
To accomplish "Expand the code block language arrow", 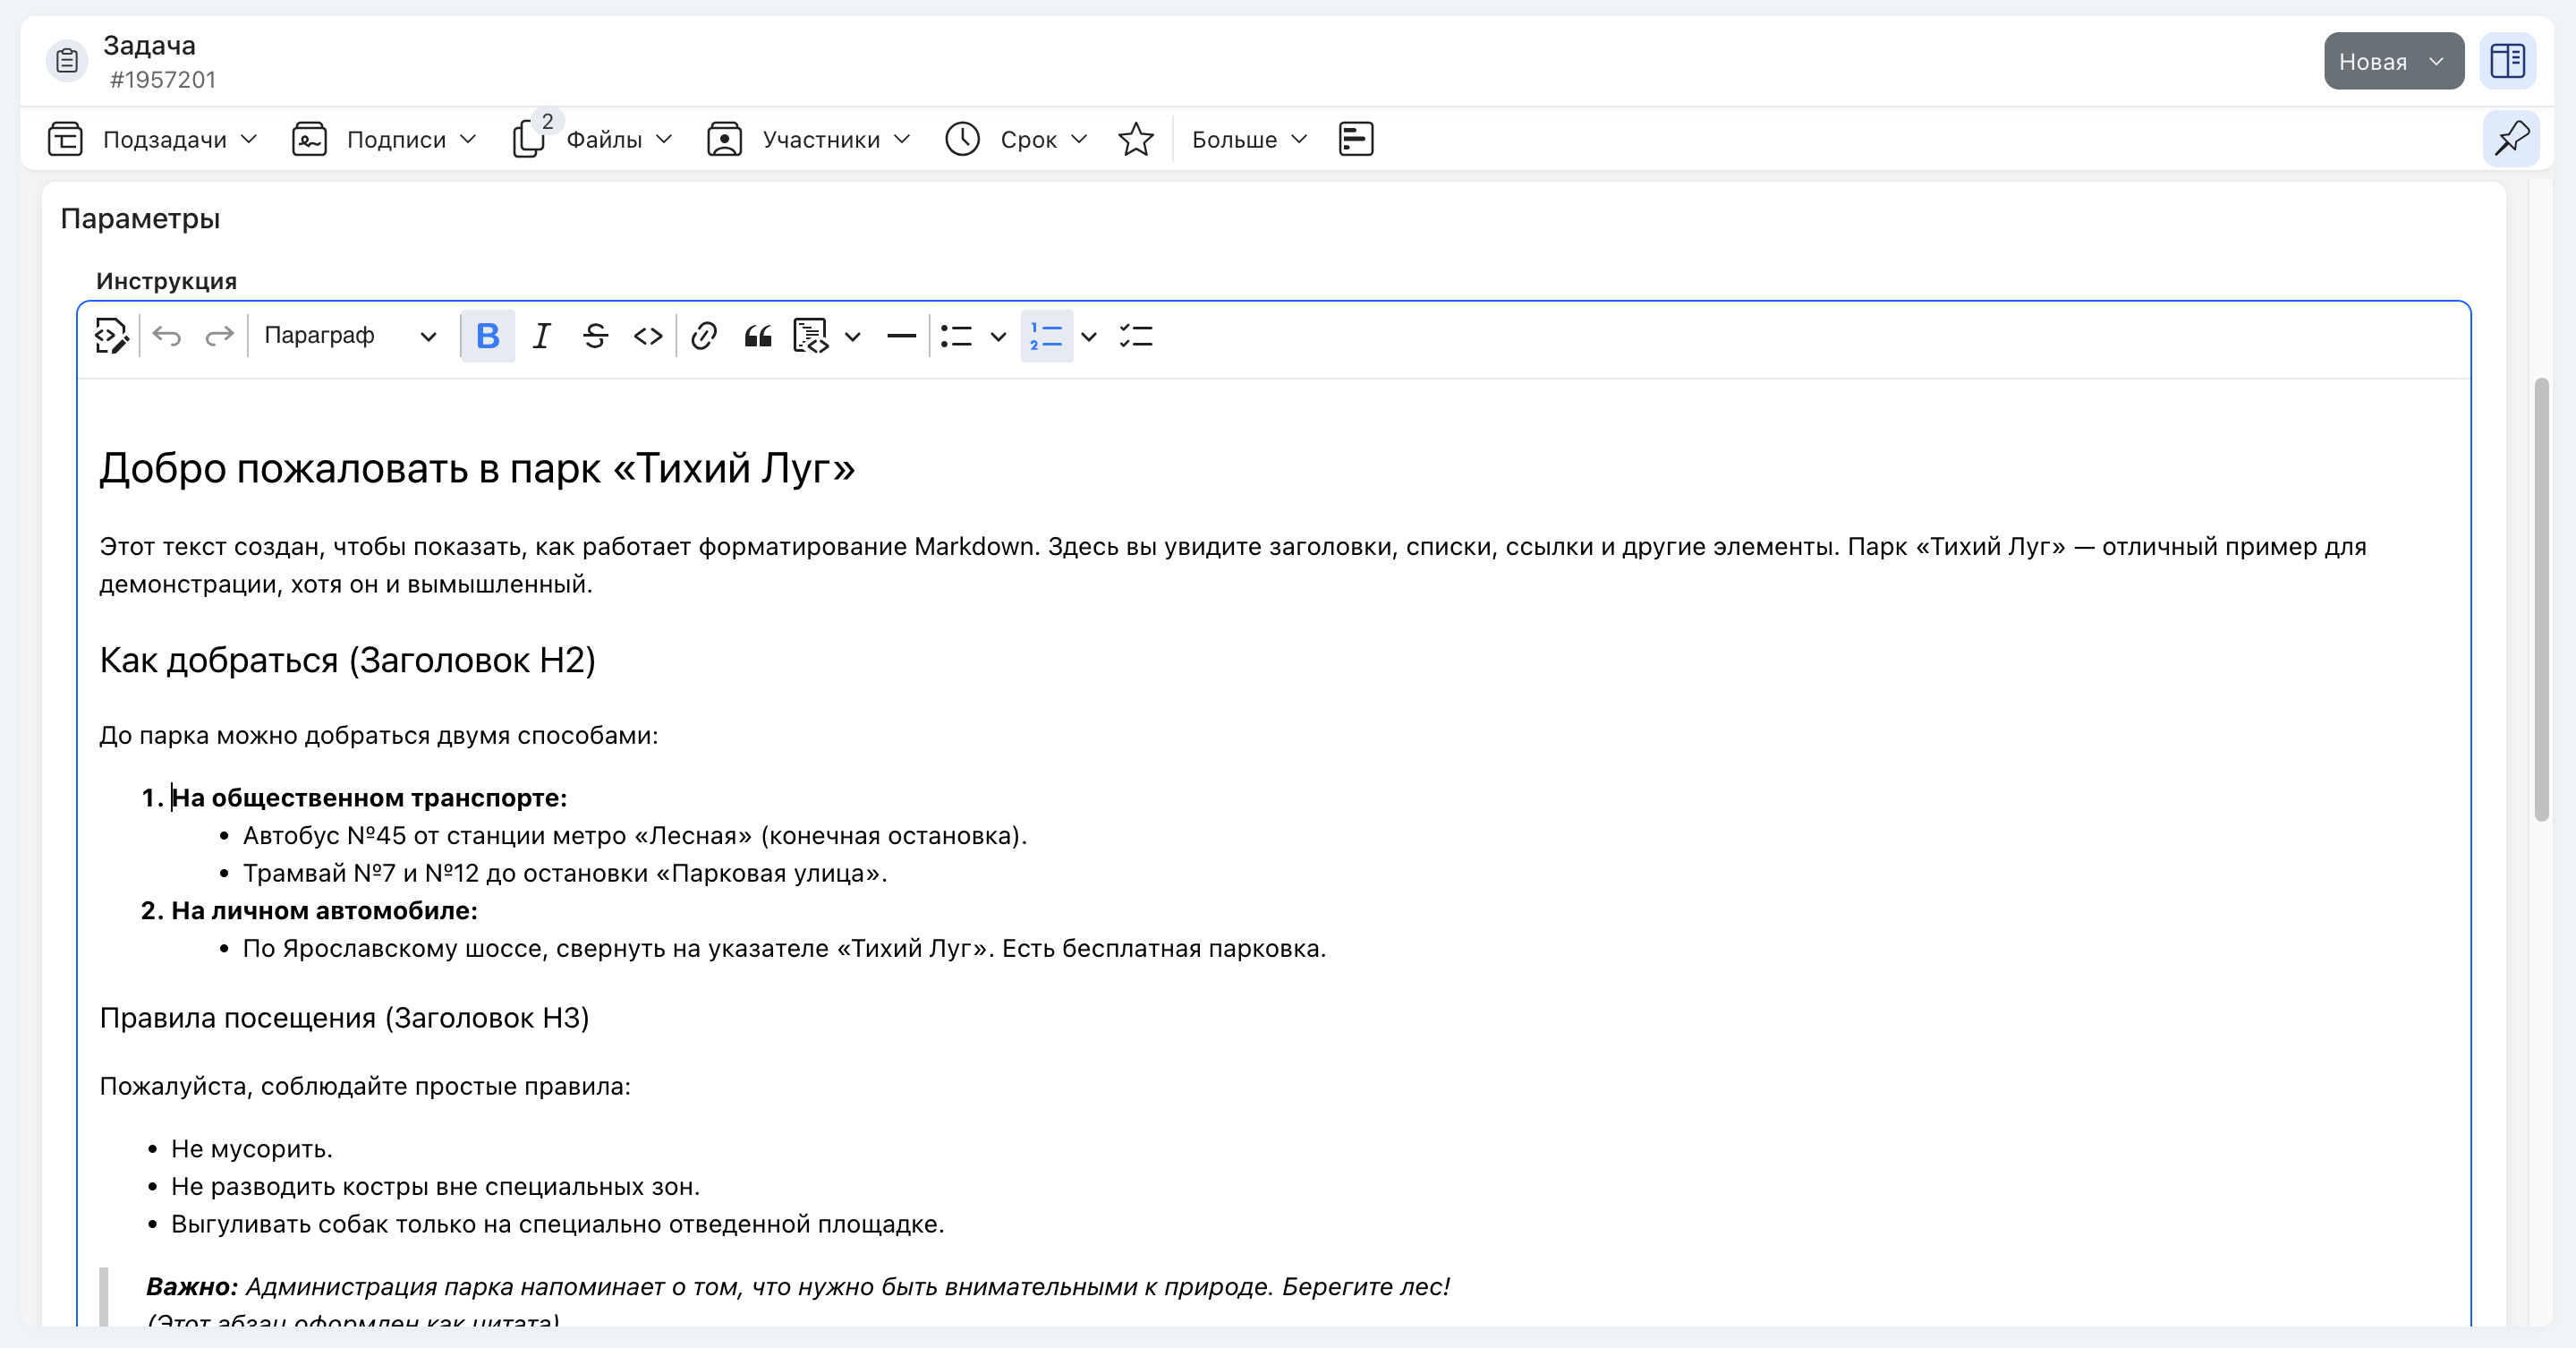I will click(x=853, y=337).
